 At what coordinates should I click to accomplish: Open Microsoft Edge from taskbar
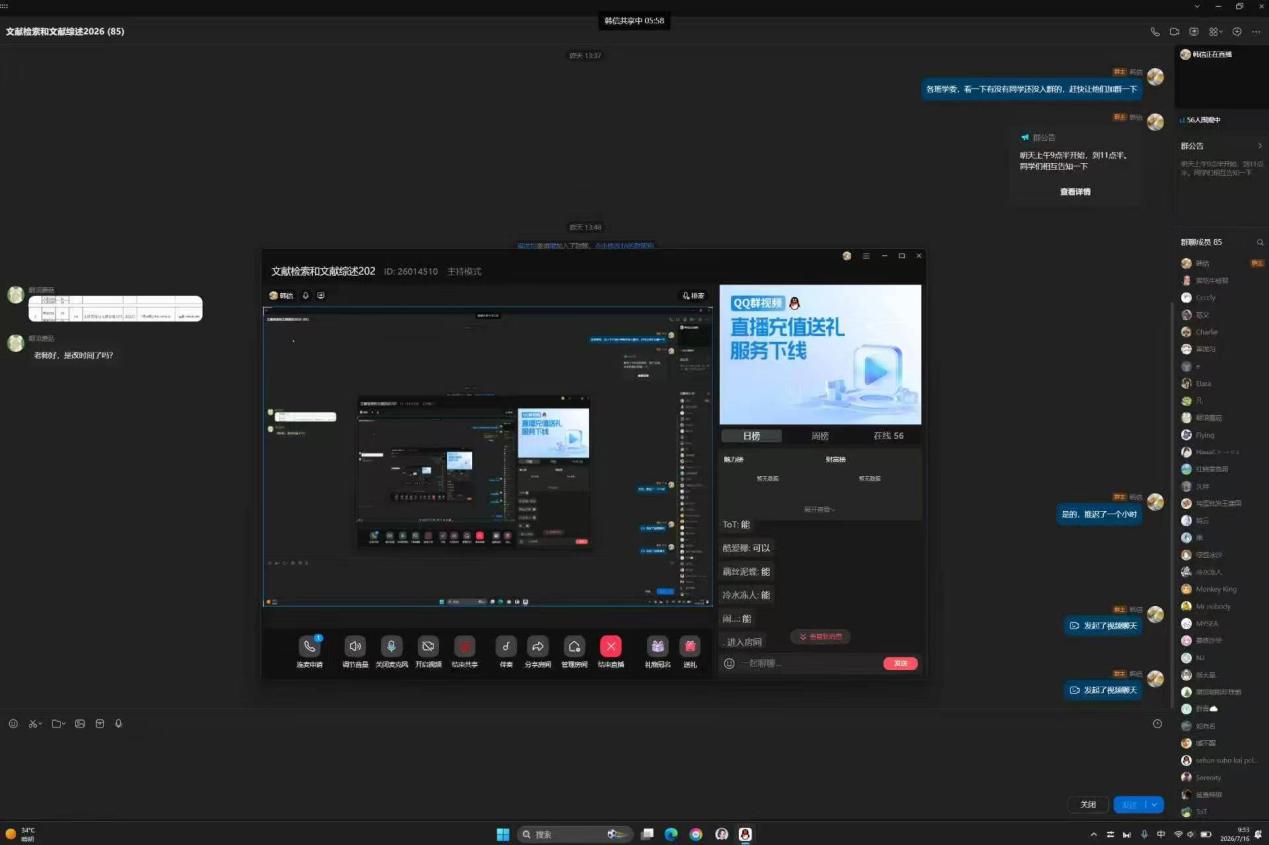coord(671,834)
